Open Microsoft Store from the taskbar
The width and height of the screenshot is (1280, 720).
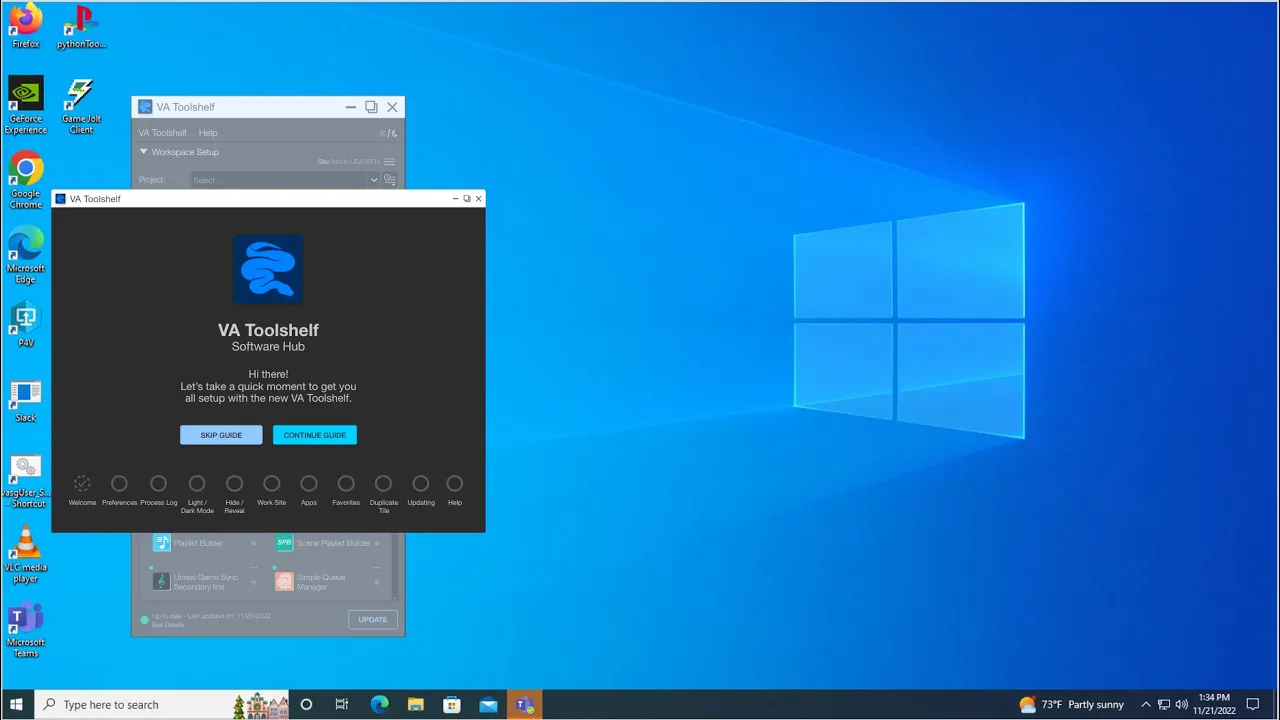[x=452, y=704]
